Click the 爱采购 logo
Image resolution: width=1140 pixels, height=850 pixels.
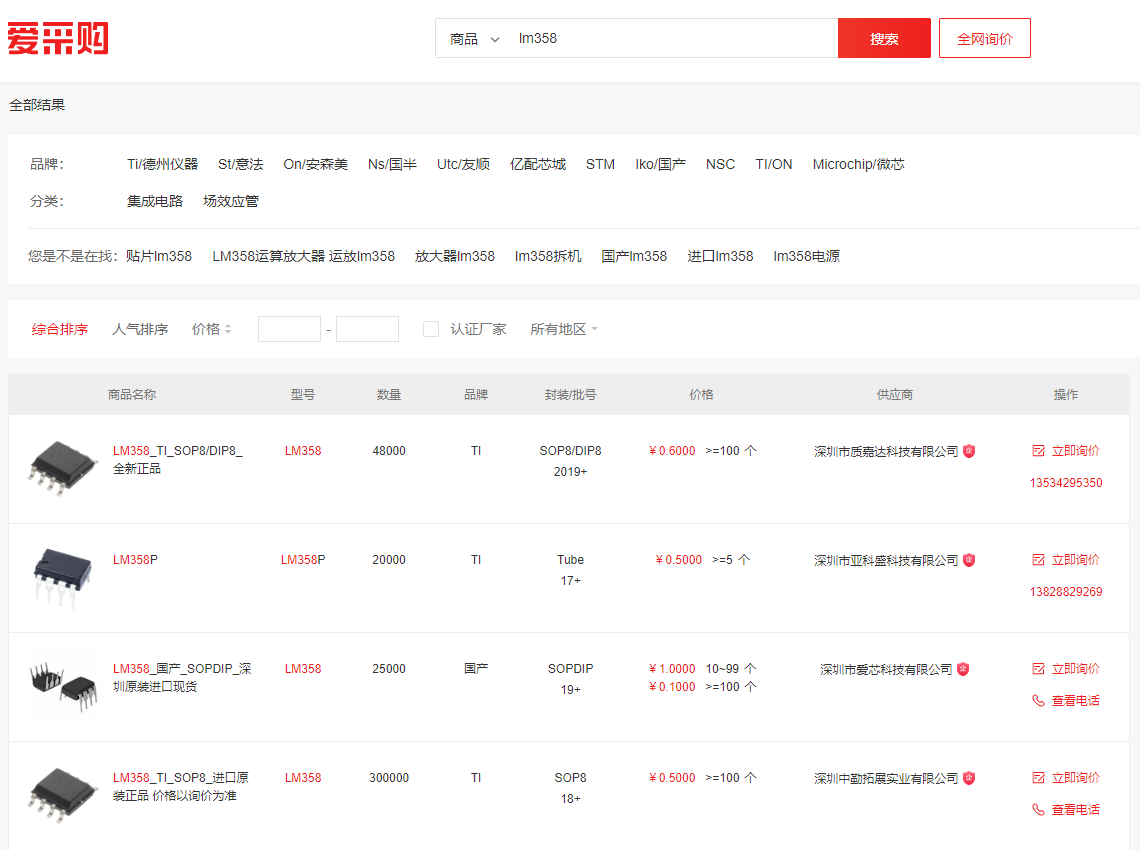tap(58, 39)
